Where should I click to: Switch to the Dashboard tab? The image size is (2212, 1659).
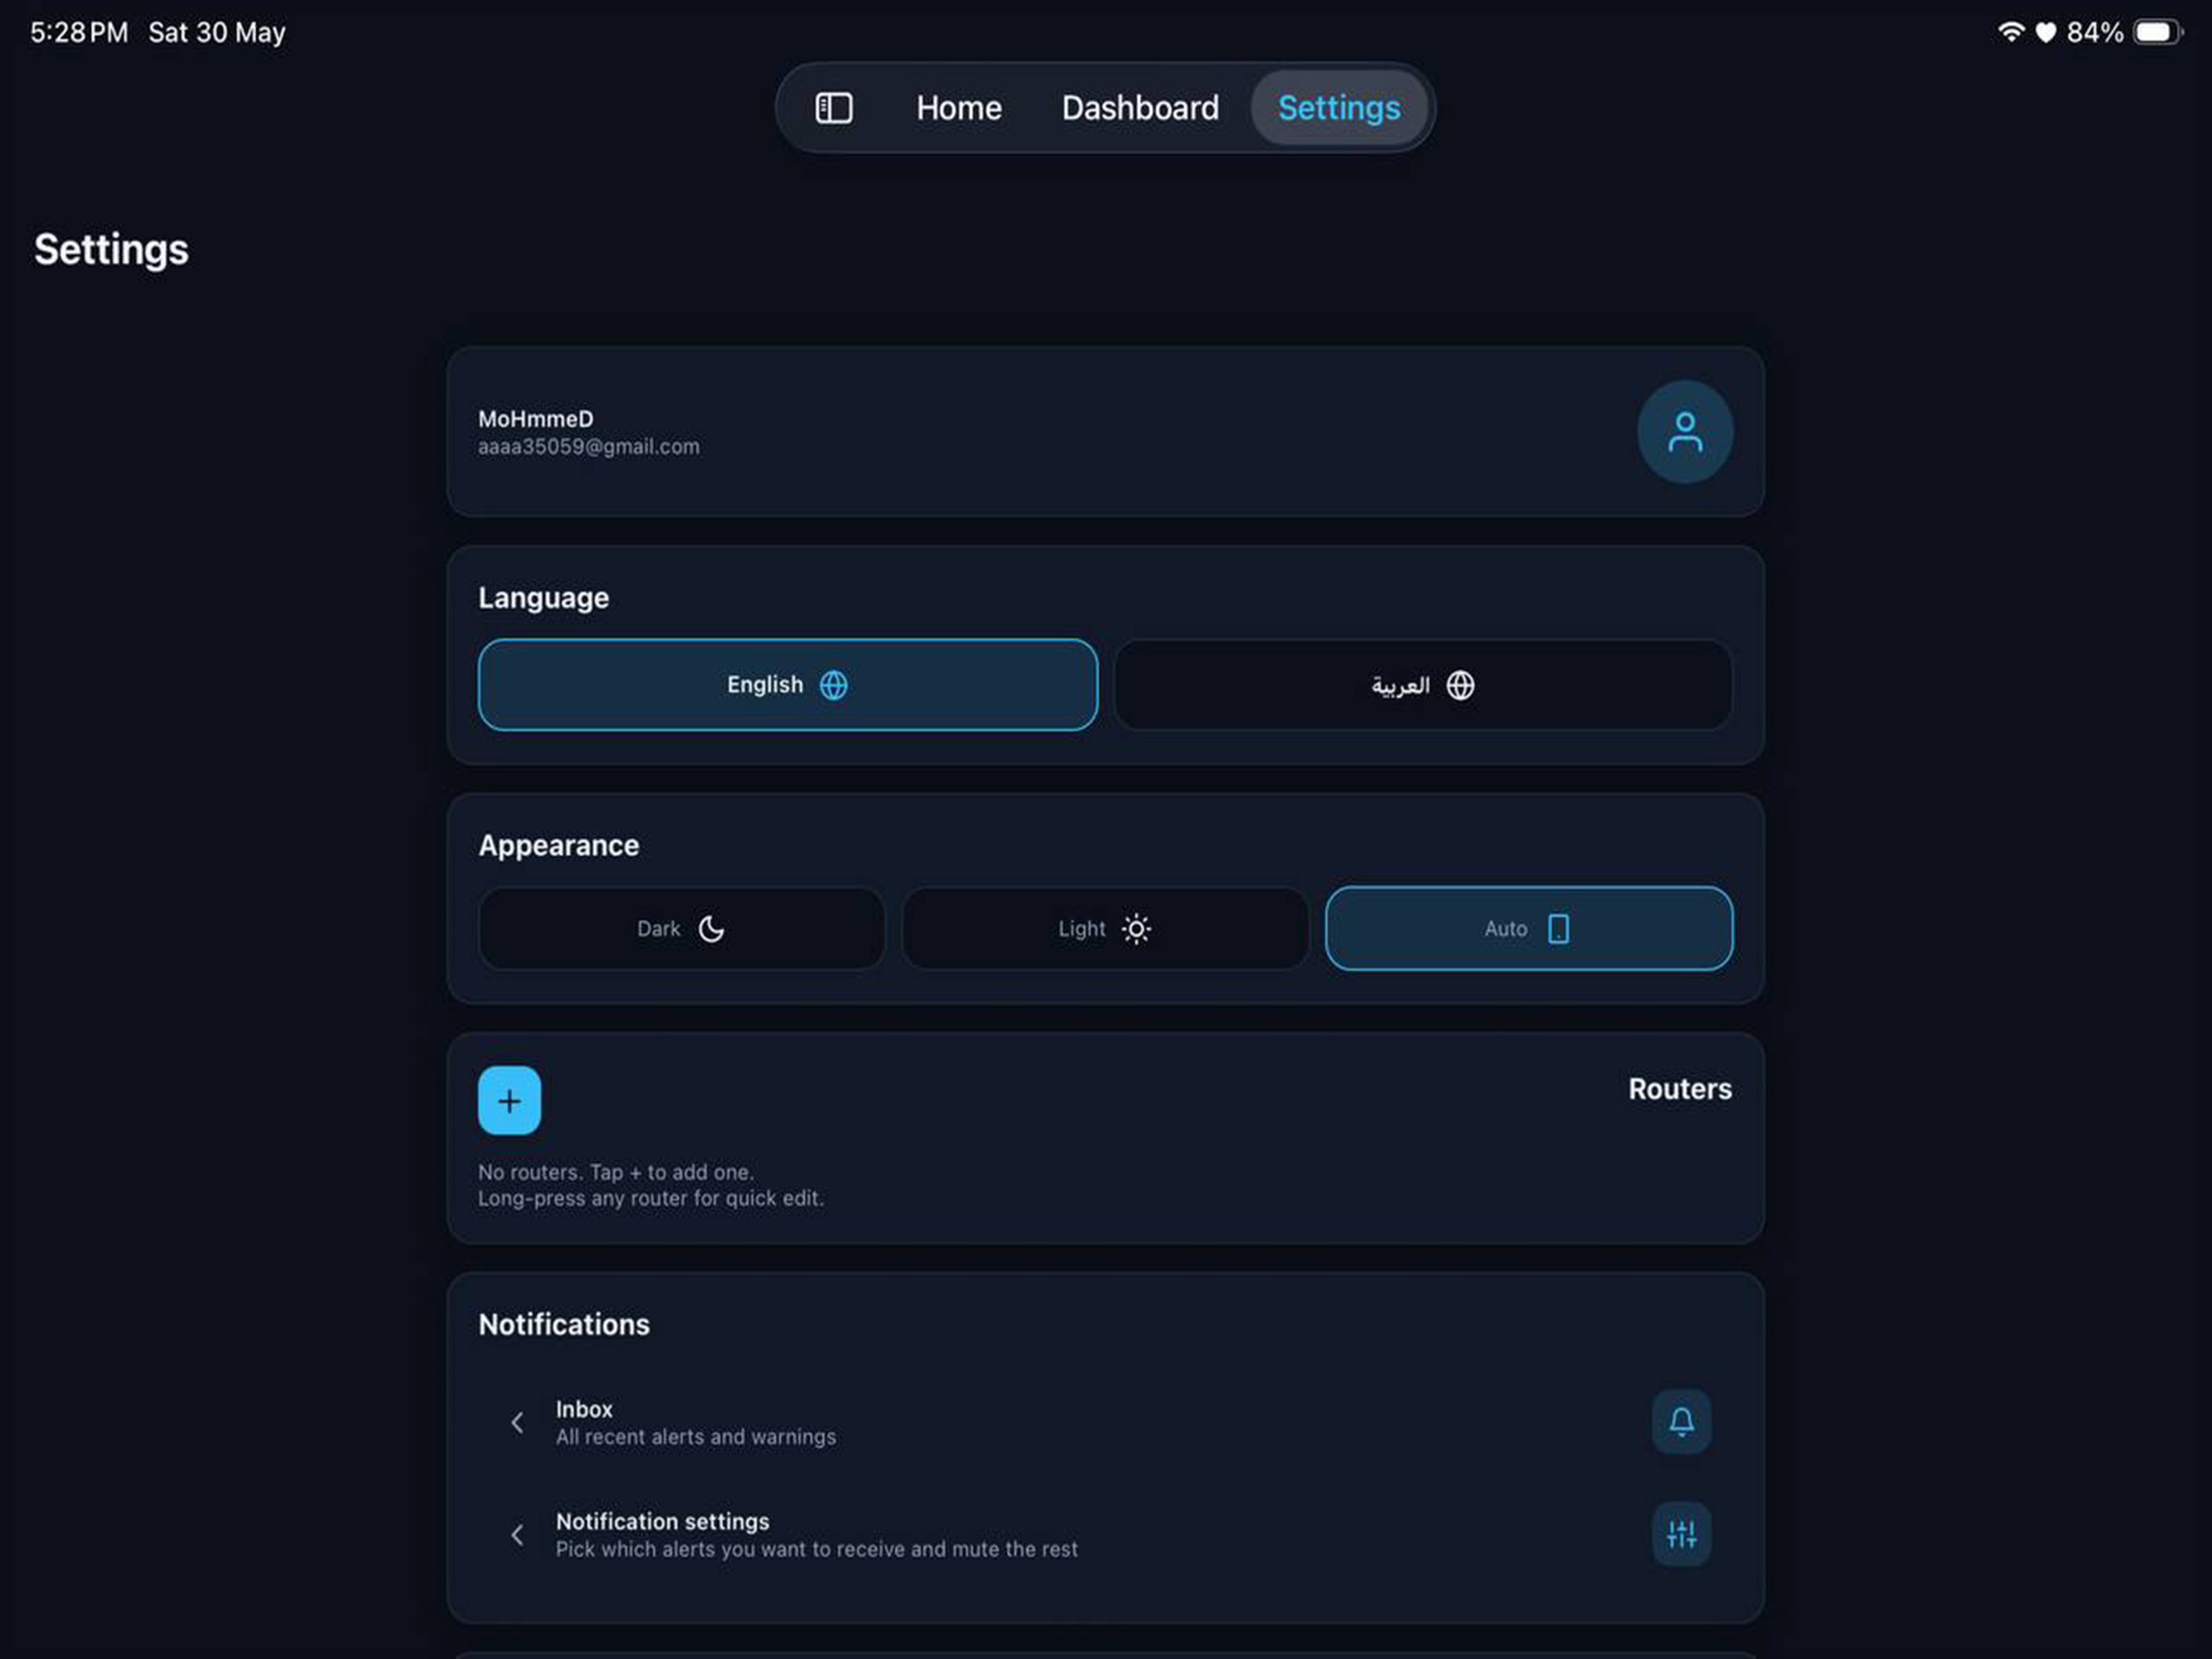(x=1140, y=108)
